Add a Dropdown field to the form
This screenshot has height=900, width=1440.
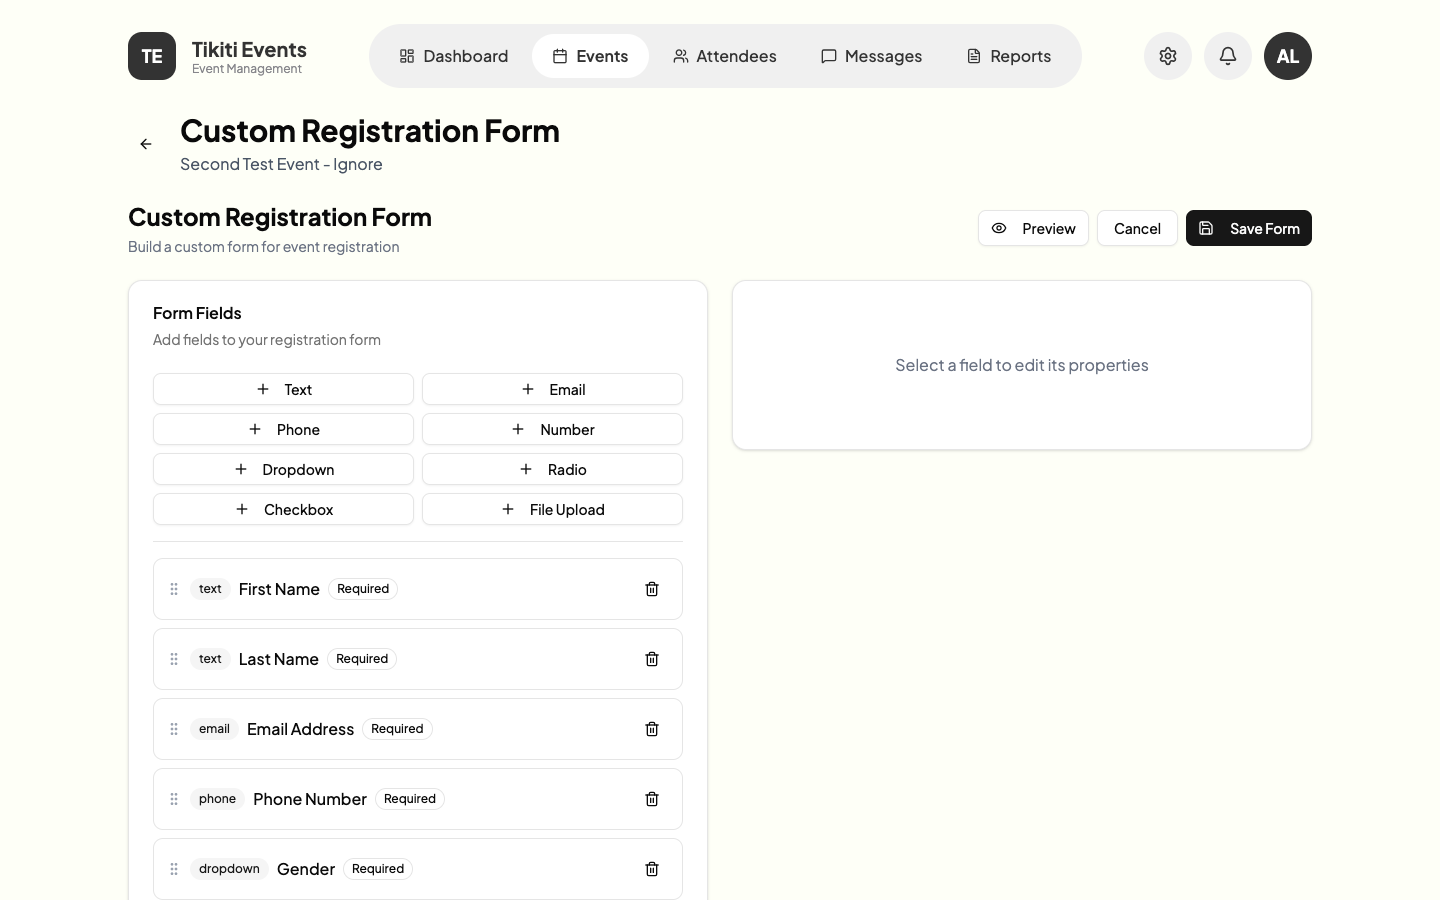point(283,469)
